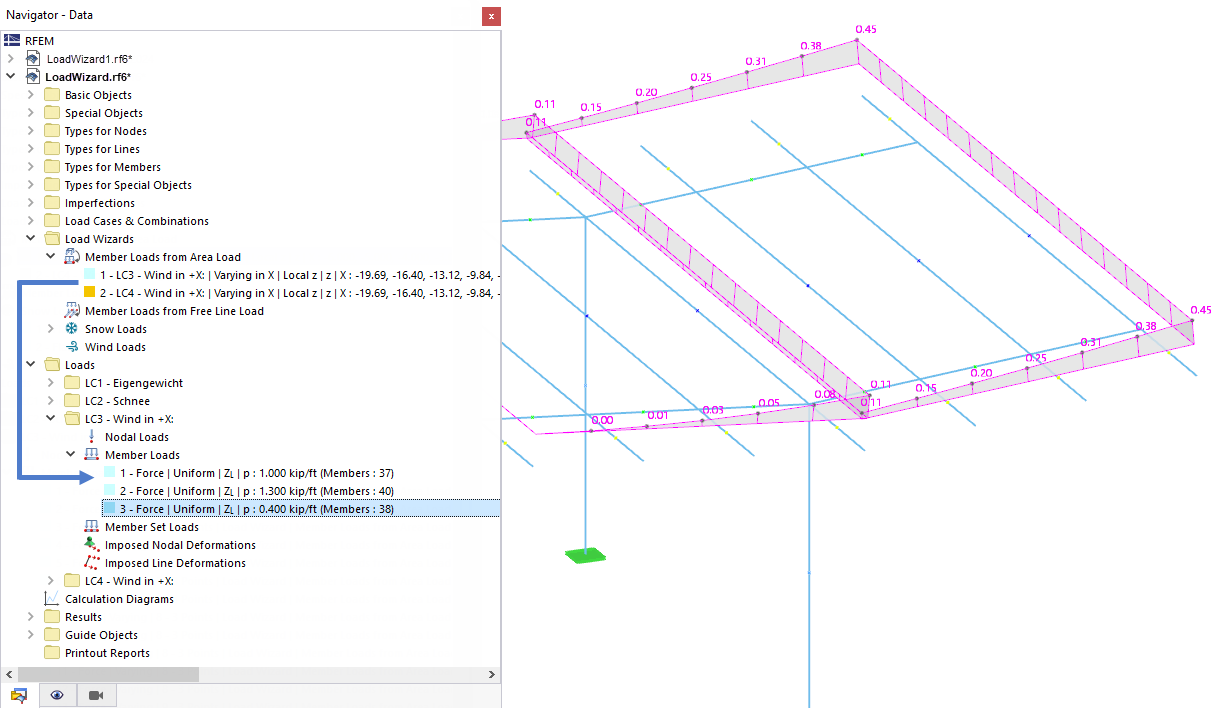The height and width of the screenshot is (708, 1219).
Task: Switch to the Data navigator tab
Action: tap(21, 694)
